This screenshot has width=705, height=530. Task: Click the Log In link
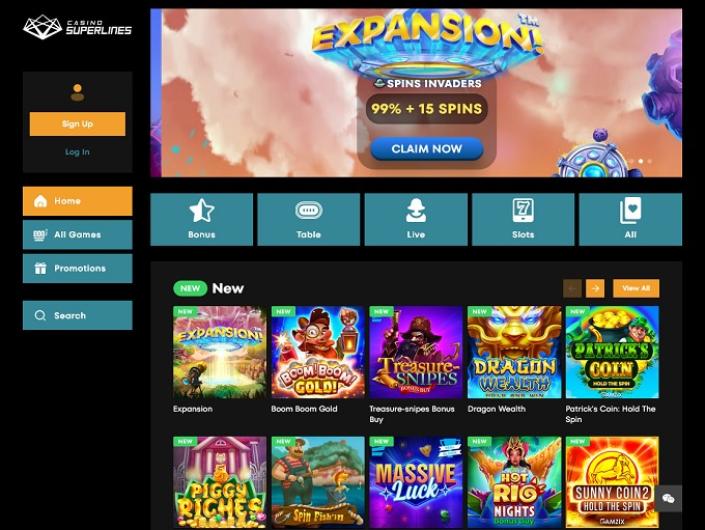(77, 152)
